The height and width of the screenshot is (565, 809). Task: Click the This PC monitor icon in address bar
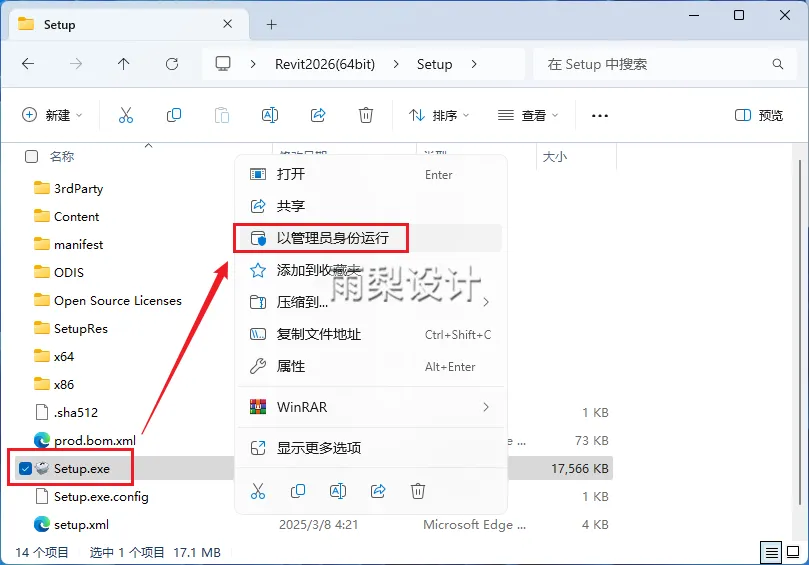pyautogui.click(x=223, y=64)
